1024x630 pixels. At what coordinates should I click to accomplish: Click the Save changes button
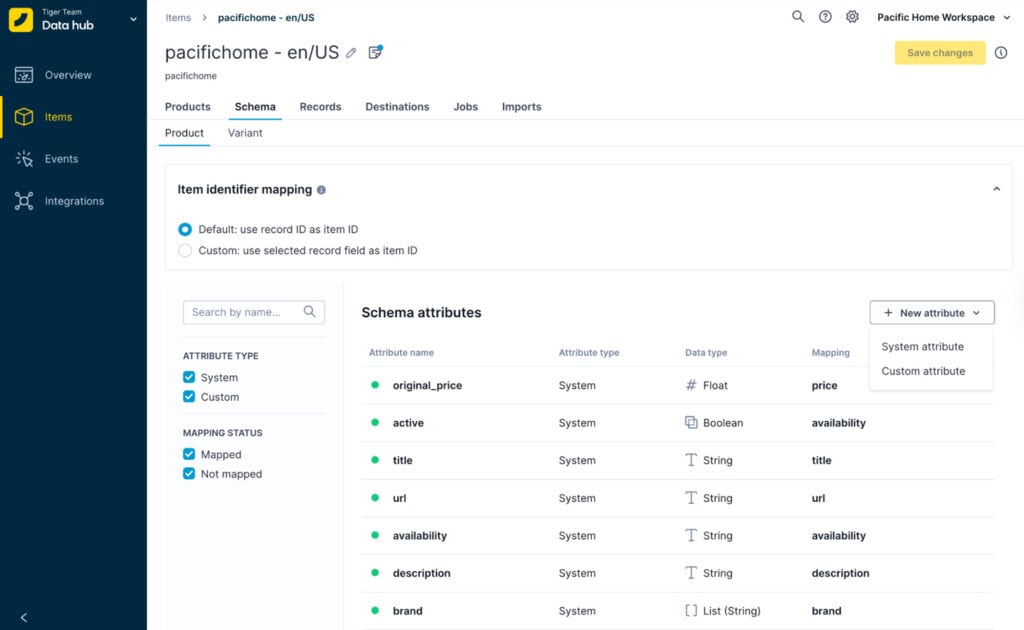938,53
